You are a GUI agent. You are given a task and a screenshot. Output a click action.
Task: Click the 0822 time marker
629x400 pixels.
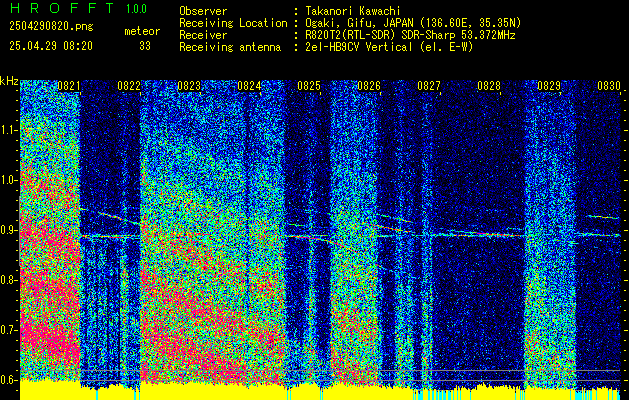129,85
